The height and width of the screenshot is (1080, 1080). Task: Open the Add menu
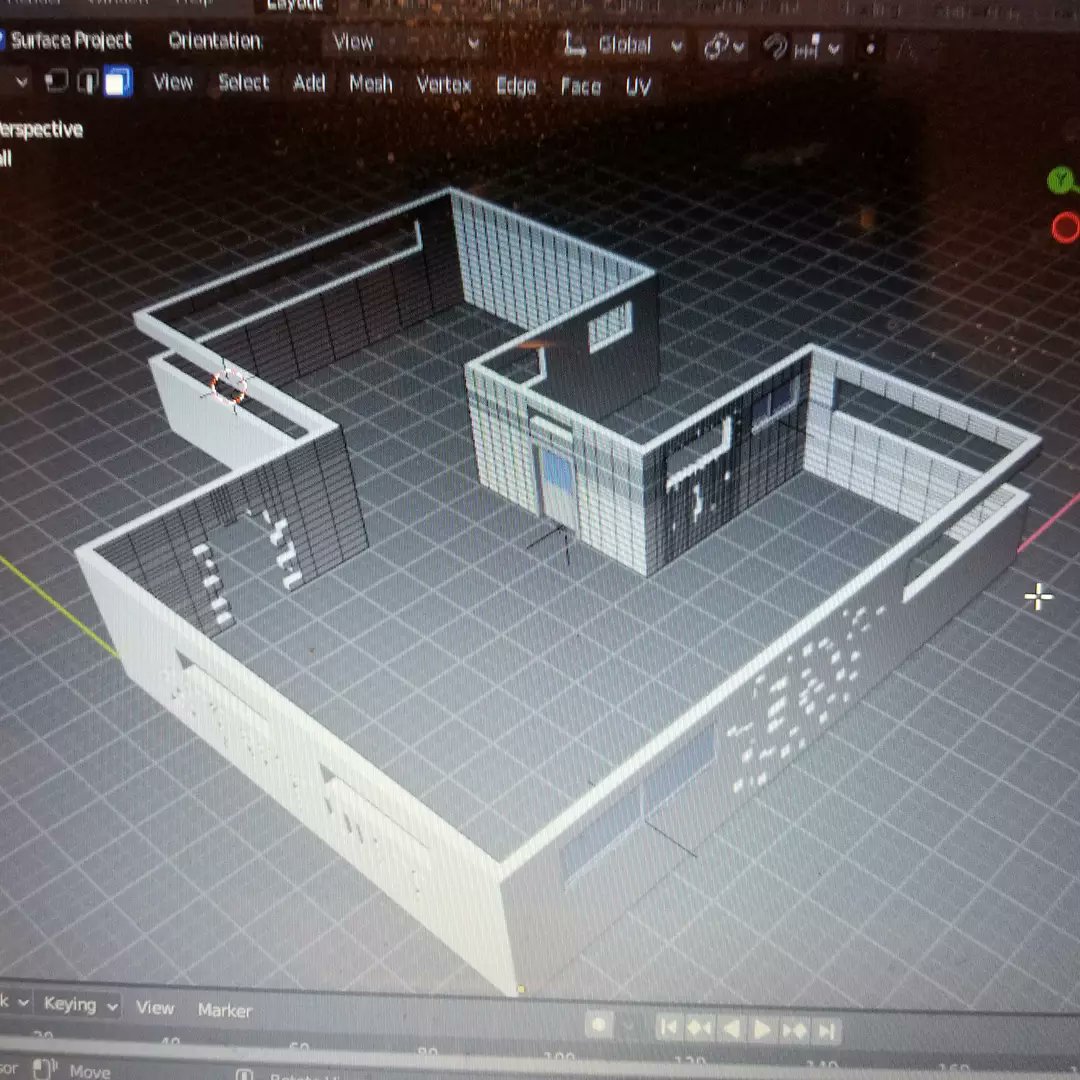(309, 83)
